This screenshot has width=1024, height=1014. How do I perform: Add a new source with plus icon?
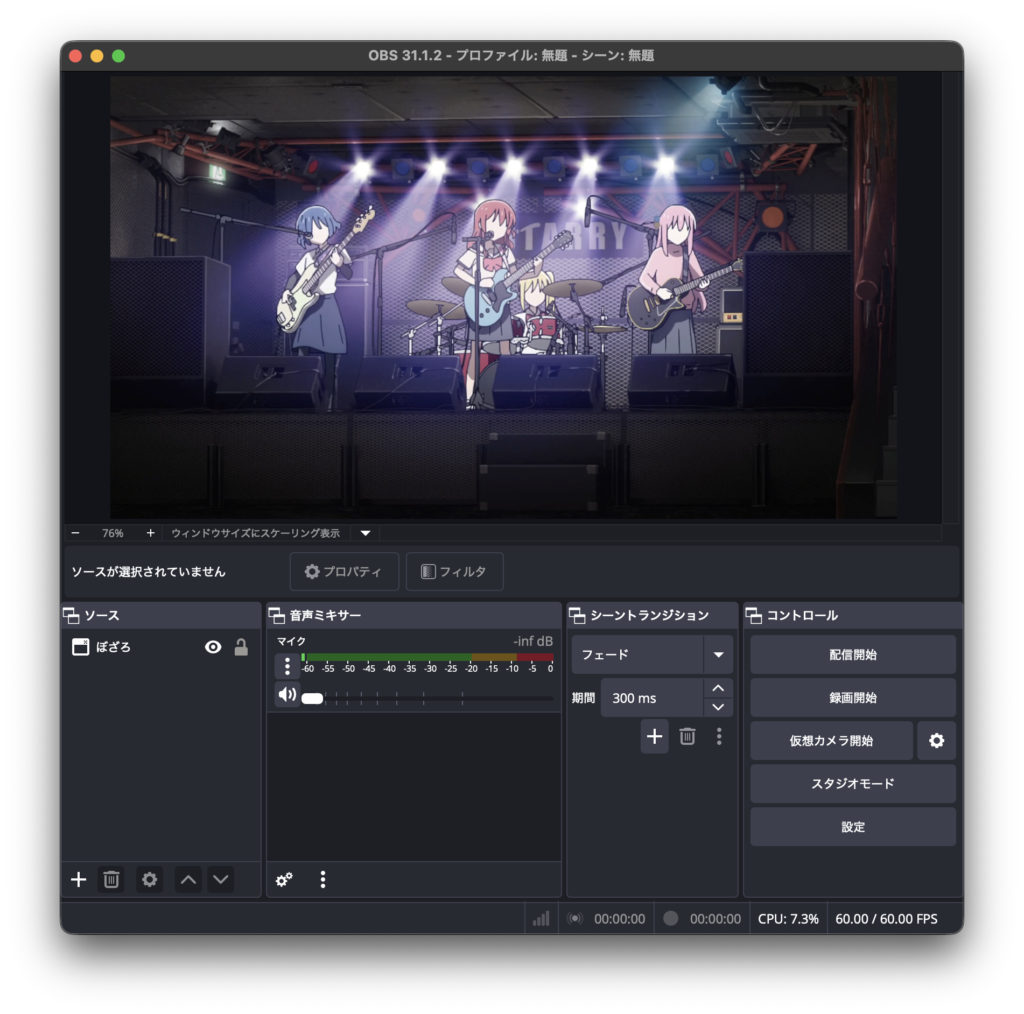pos(78,880)
